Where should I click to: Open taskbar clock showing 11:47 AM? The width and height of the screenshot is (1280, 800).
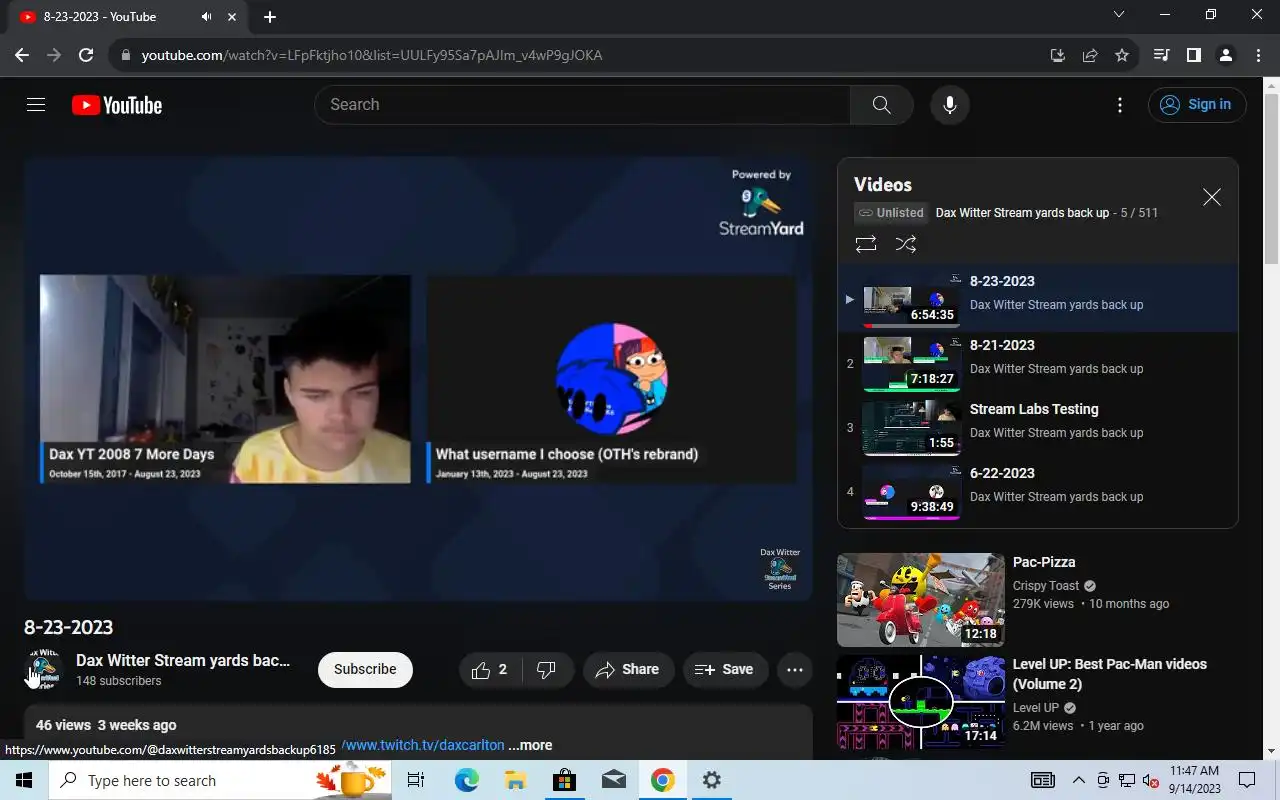(x=1194, y=780)
